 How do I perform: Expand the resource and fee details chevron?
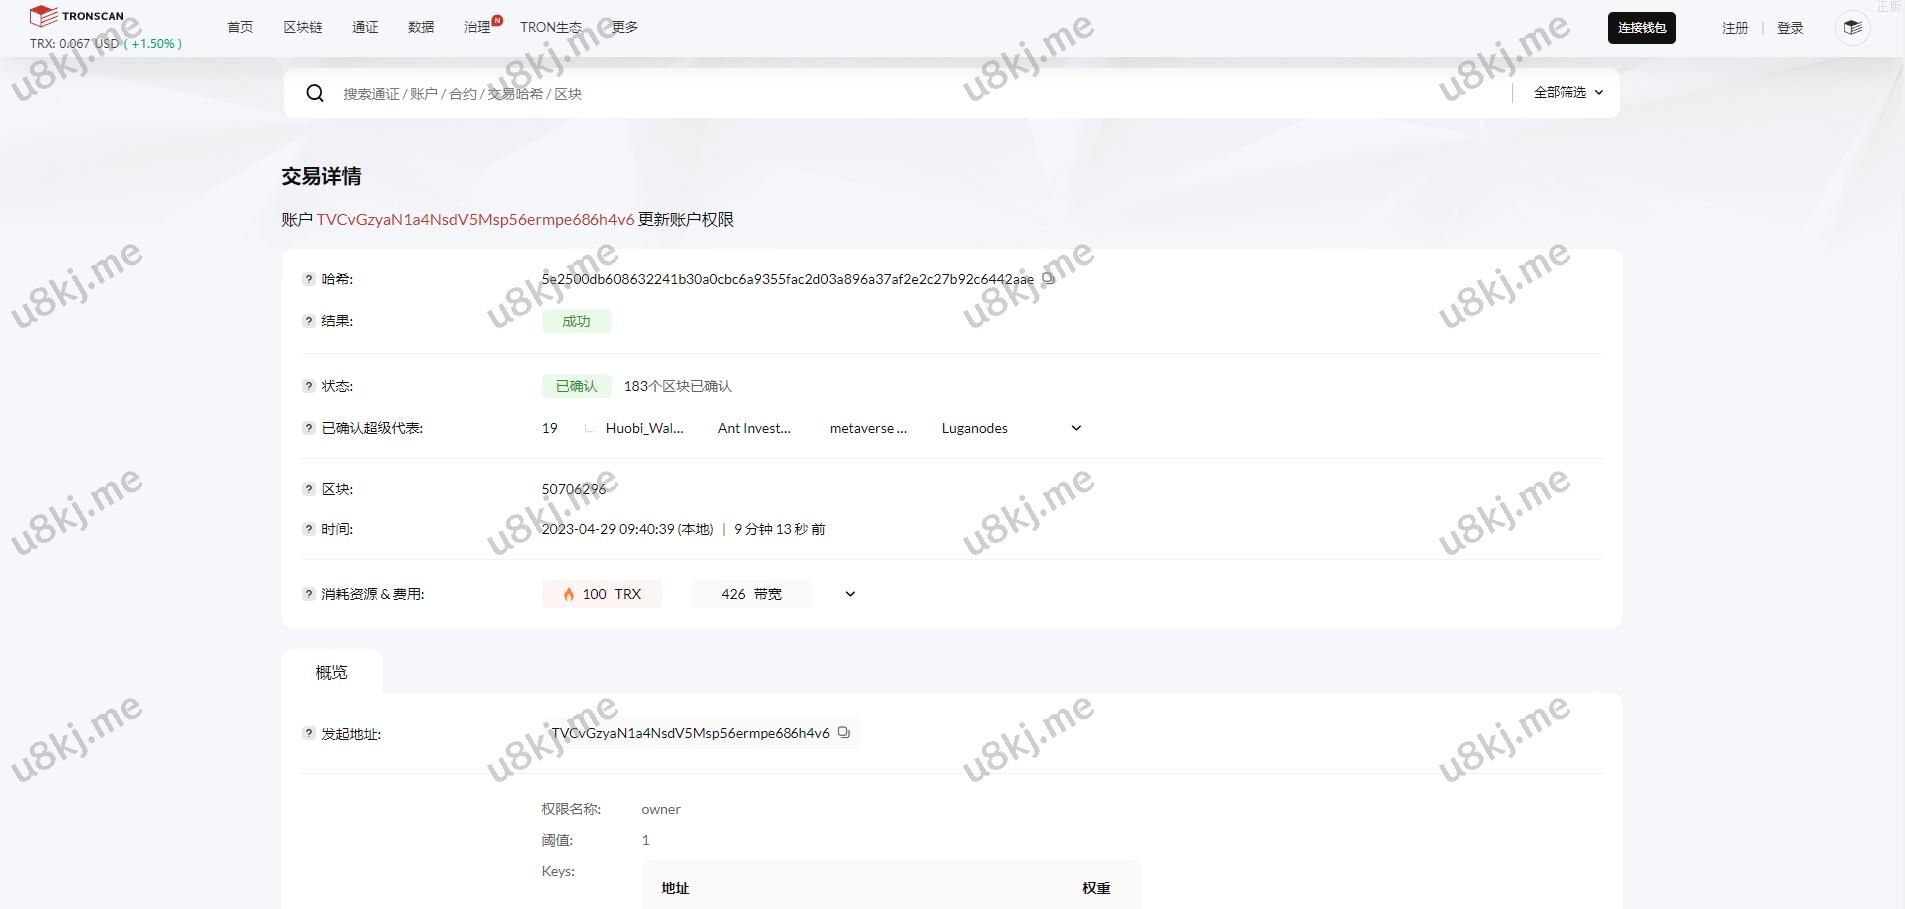pyautogui.click(x=849, y=593)
